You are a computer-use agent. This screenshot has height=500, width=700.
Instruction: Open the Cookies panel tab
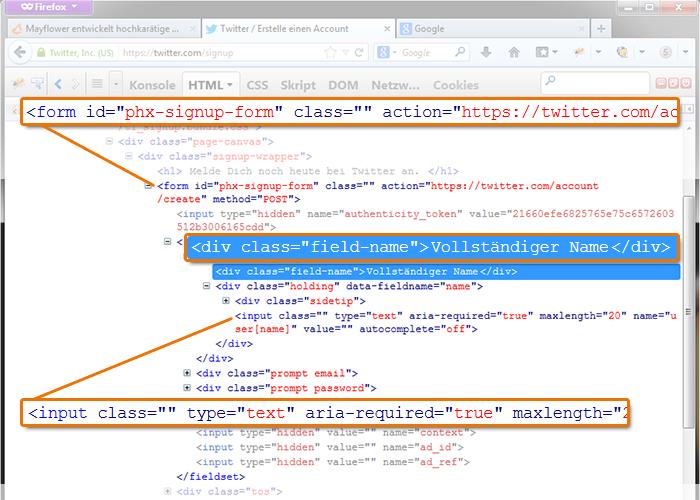(456, 85)
